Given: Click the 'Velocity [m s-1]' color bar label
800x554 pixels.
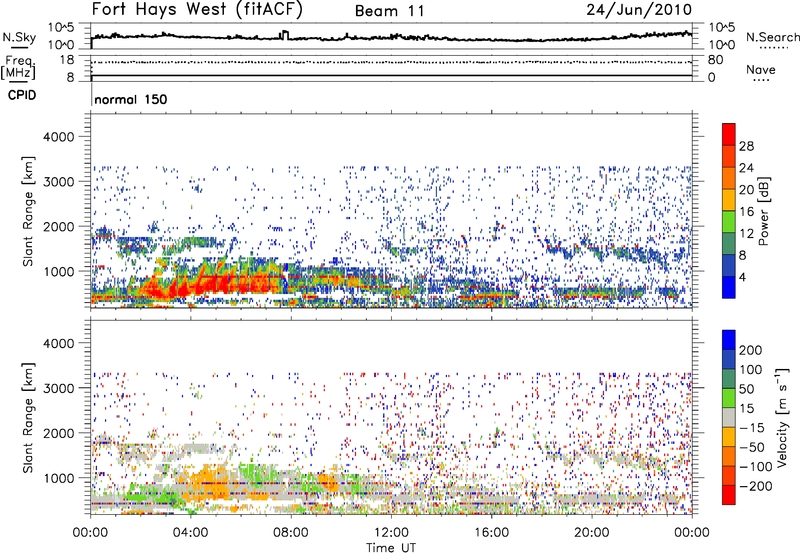Looking at the screenshot, I should [x=781, y=417].
